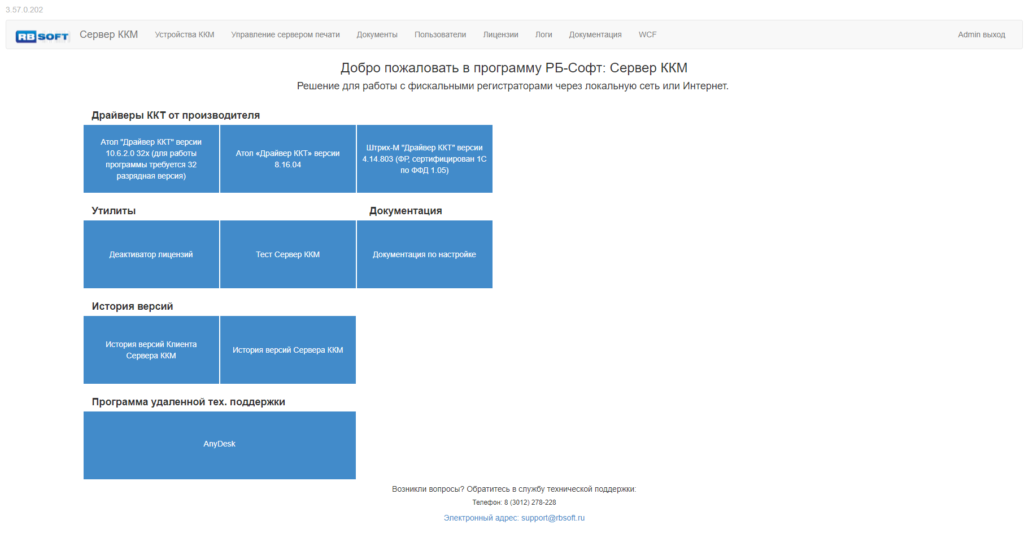
Task: Open the Деактиватор лицензий tile
Action: (x=151, y=254)
